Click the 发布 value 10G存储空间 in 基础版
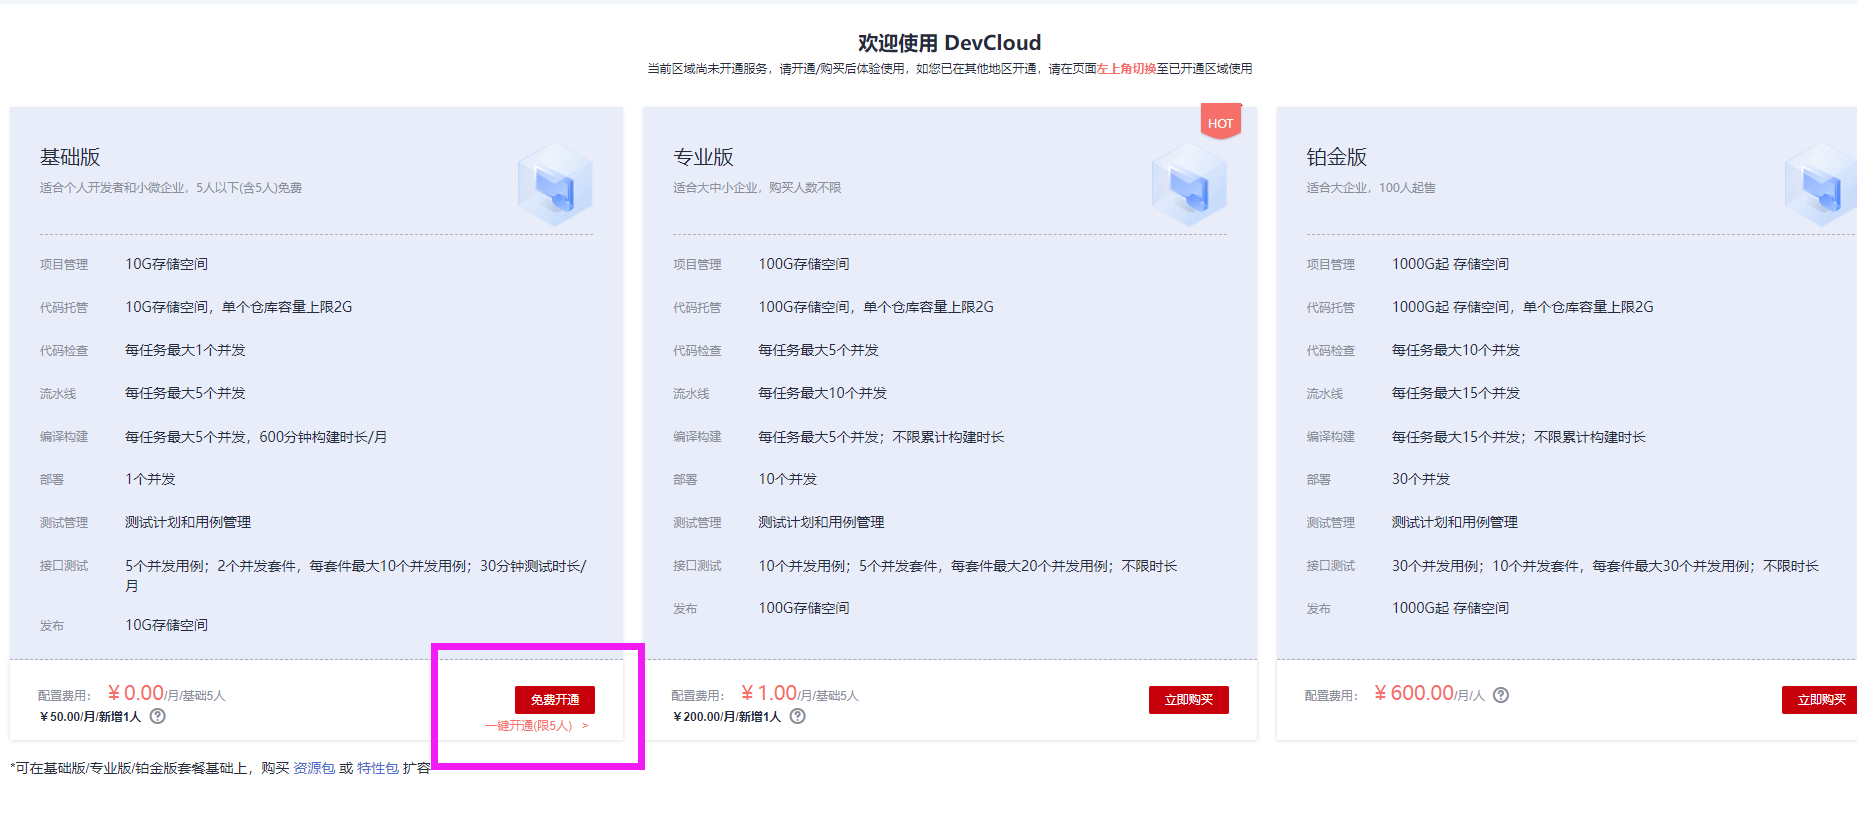 (166, 625)
